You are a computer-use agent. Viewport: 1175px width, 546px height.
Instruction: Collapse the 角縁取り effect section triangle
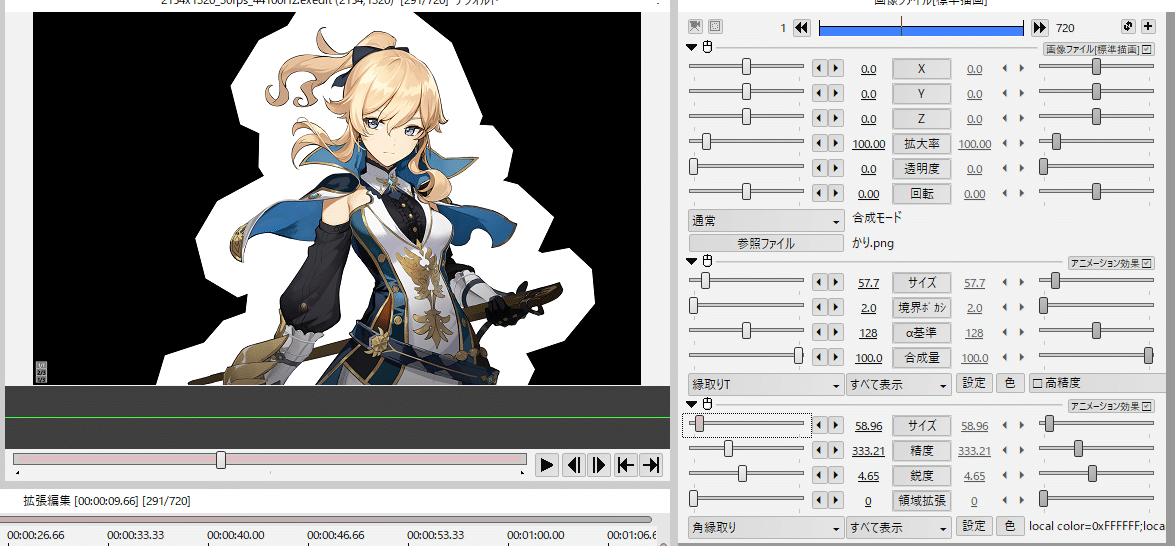[692, 404]
